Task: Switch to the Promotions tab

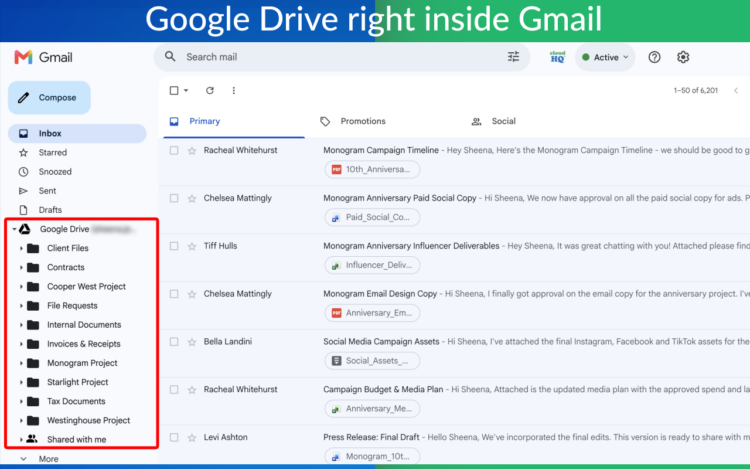Action: [353, 121]
